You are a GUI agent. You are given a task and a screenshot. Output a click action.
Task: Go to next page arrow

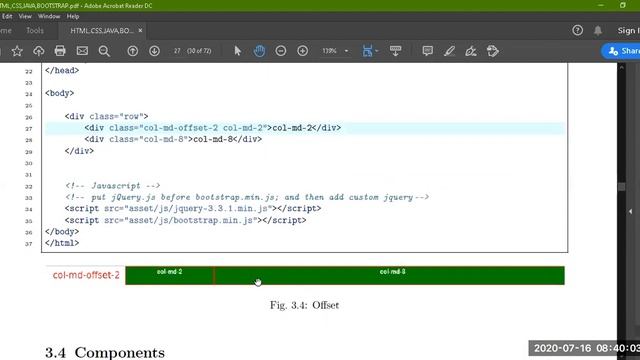[x=154, y=51]
